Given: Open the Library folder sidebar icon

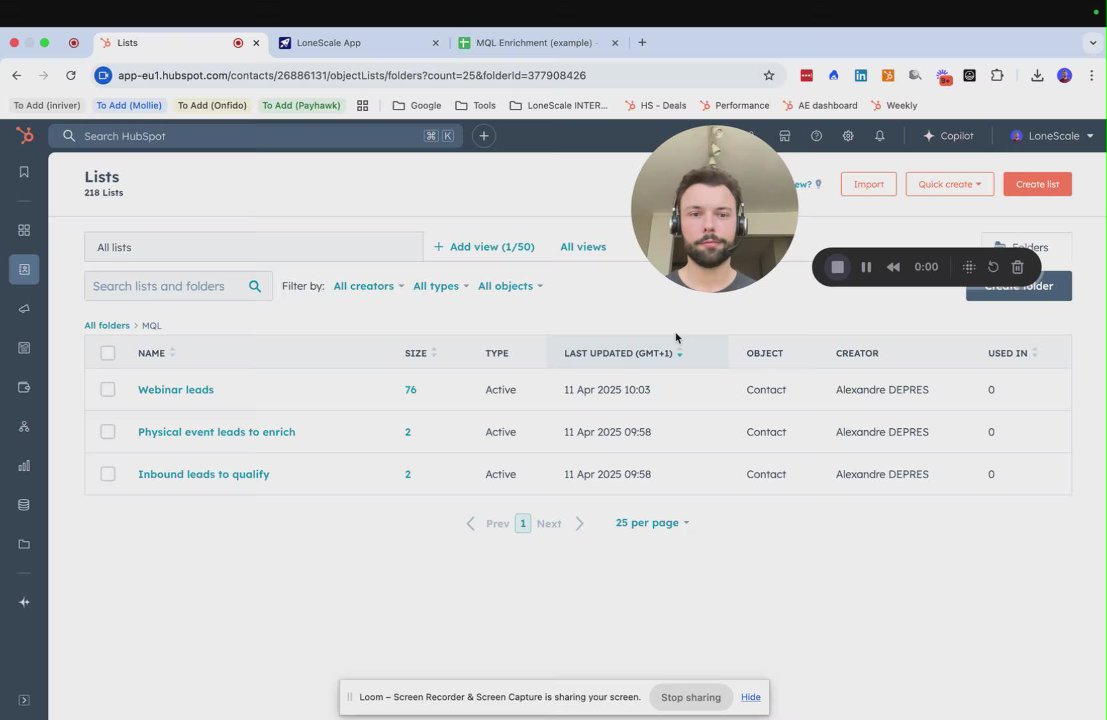Looking at the screenshot, I should pos(24,544).
